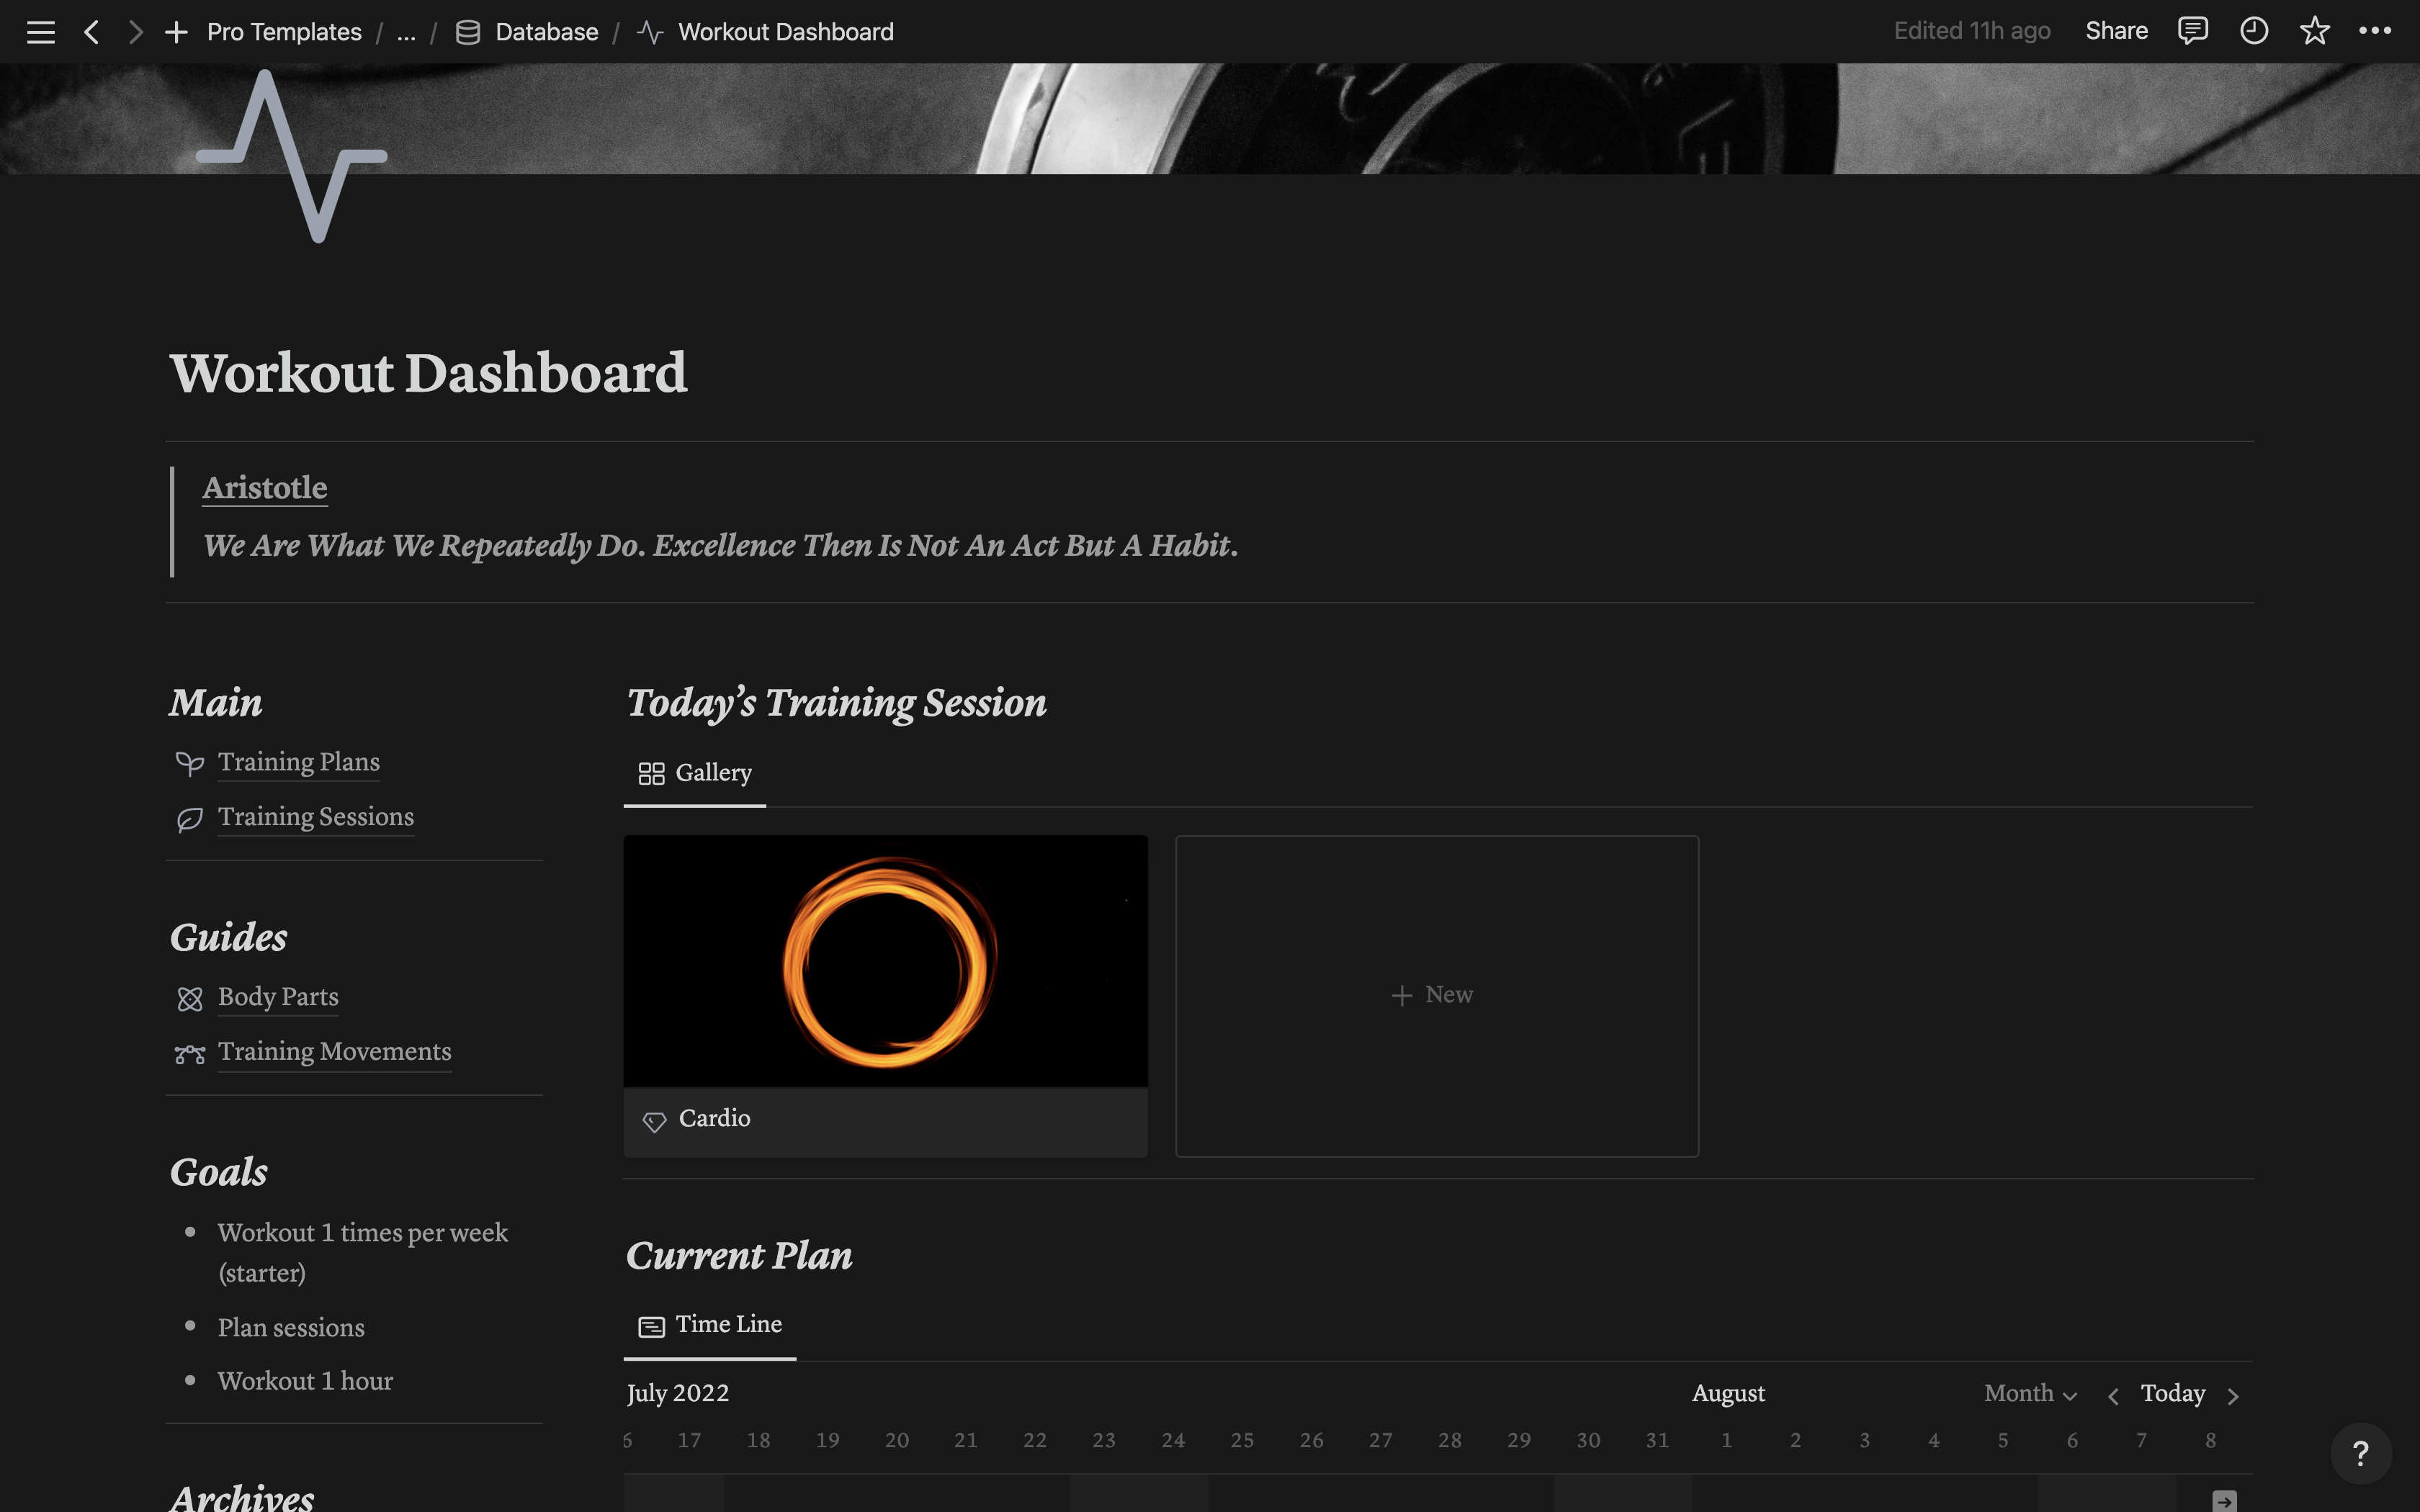
Task: Click the Share button
Action: point(2116,31)
